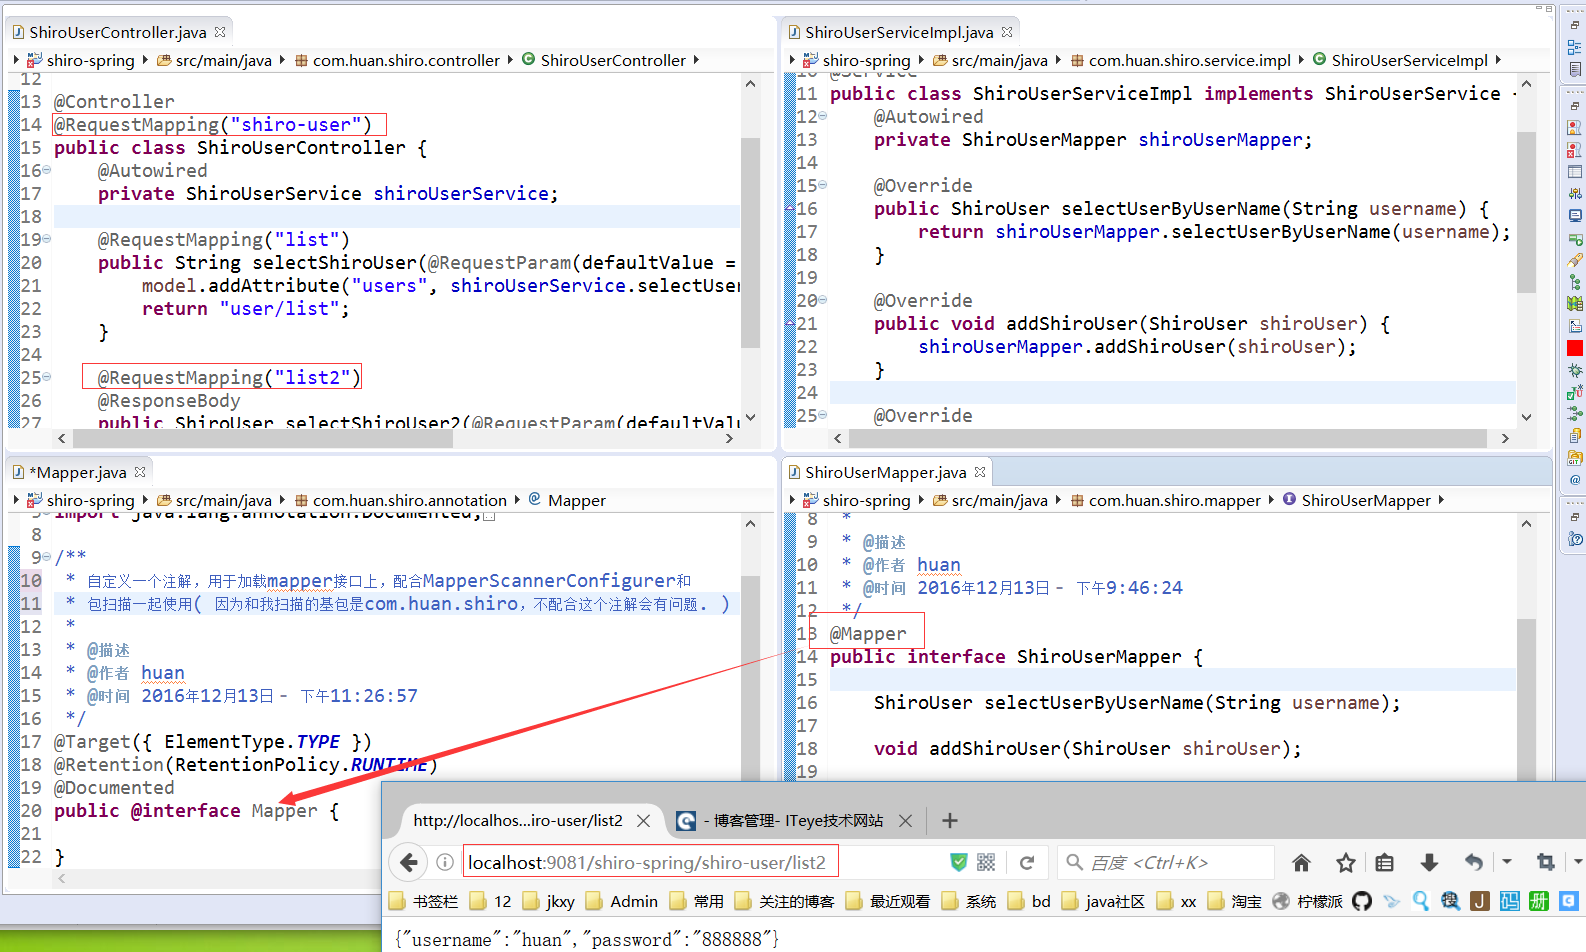Viewport: 1586px width, 952px height.
Task: Show the bookmarks list icon in browser toolbar
Action: coord(1385,862)
